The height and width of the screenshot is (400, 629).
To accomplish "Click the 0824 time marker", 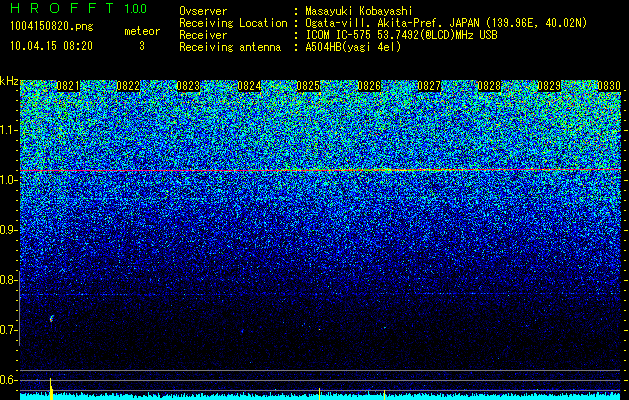I will [x=249, y=86].
